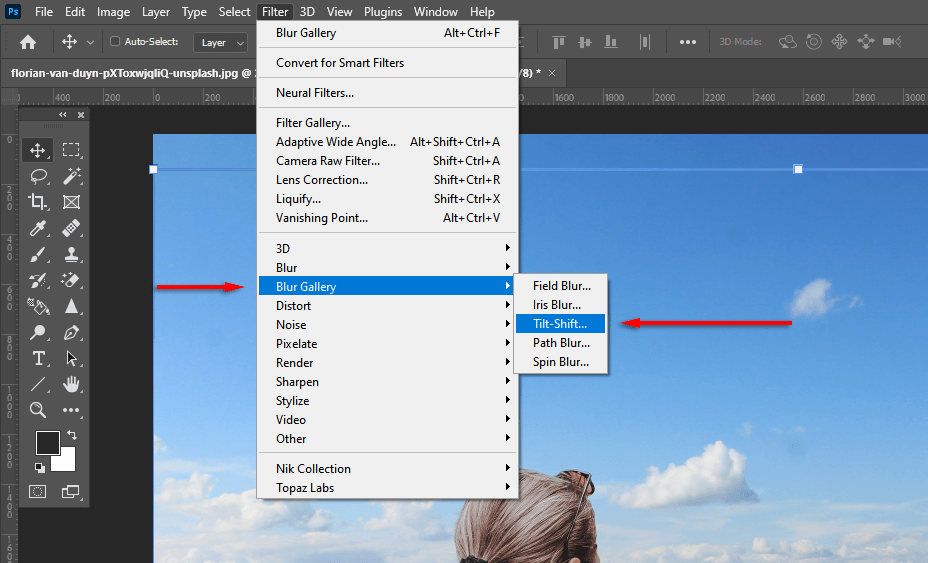Enable the Auto-Select checkbox

[x=115, y=42]
